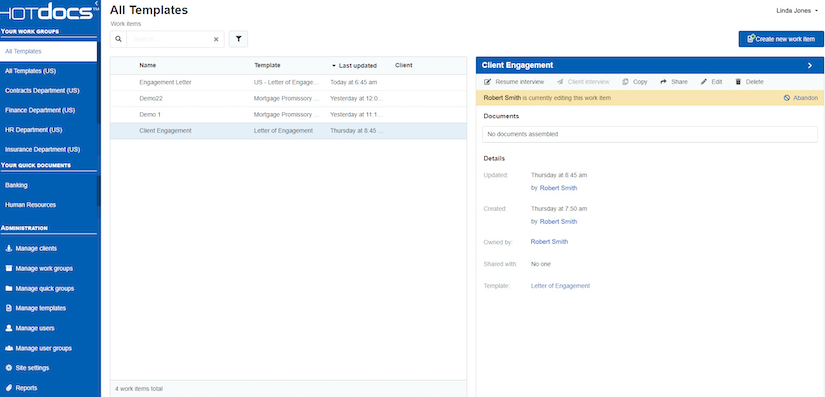Image resolution: width=825 pixels, height=397 pixels.
Task: Click the Manage clients label
Action: click(x=36, y=249)
